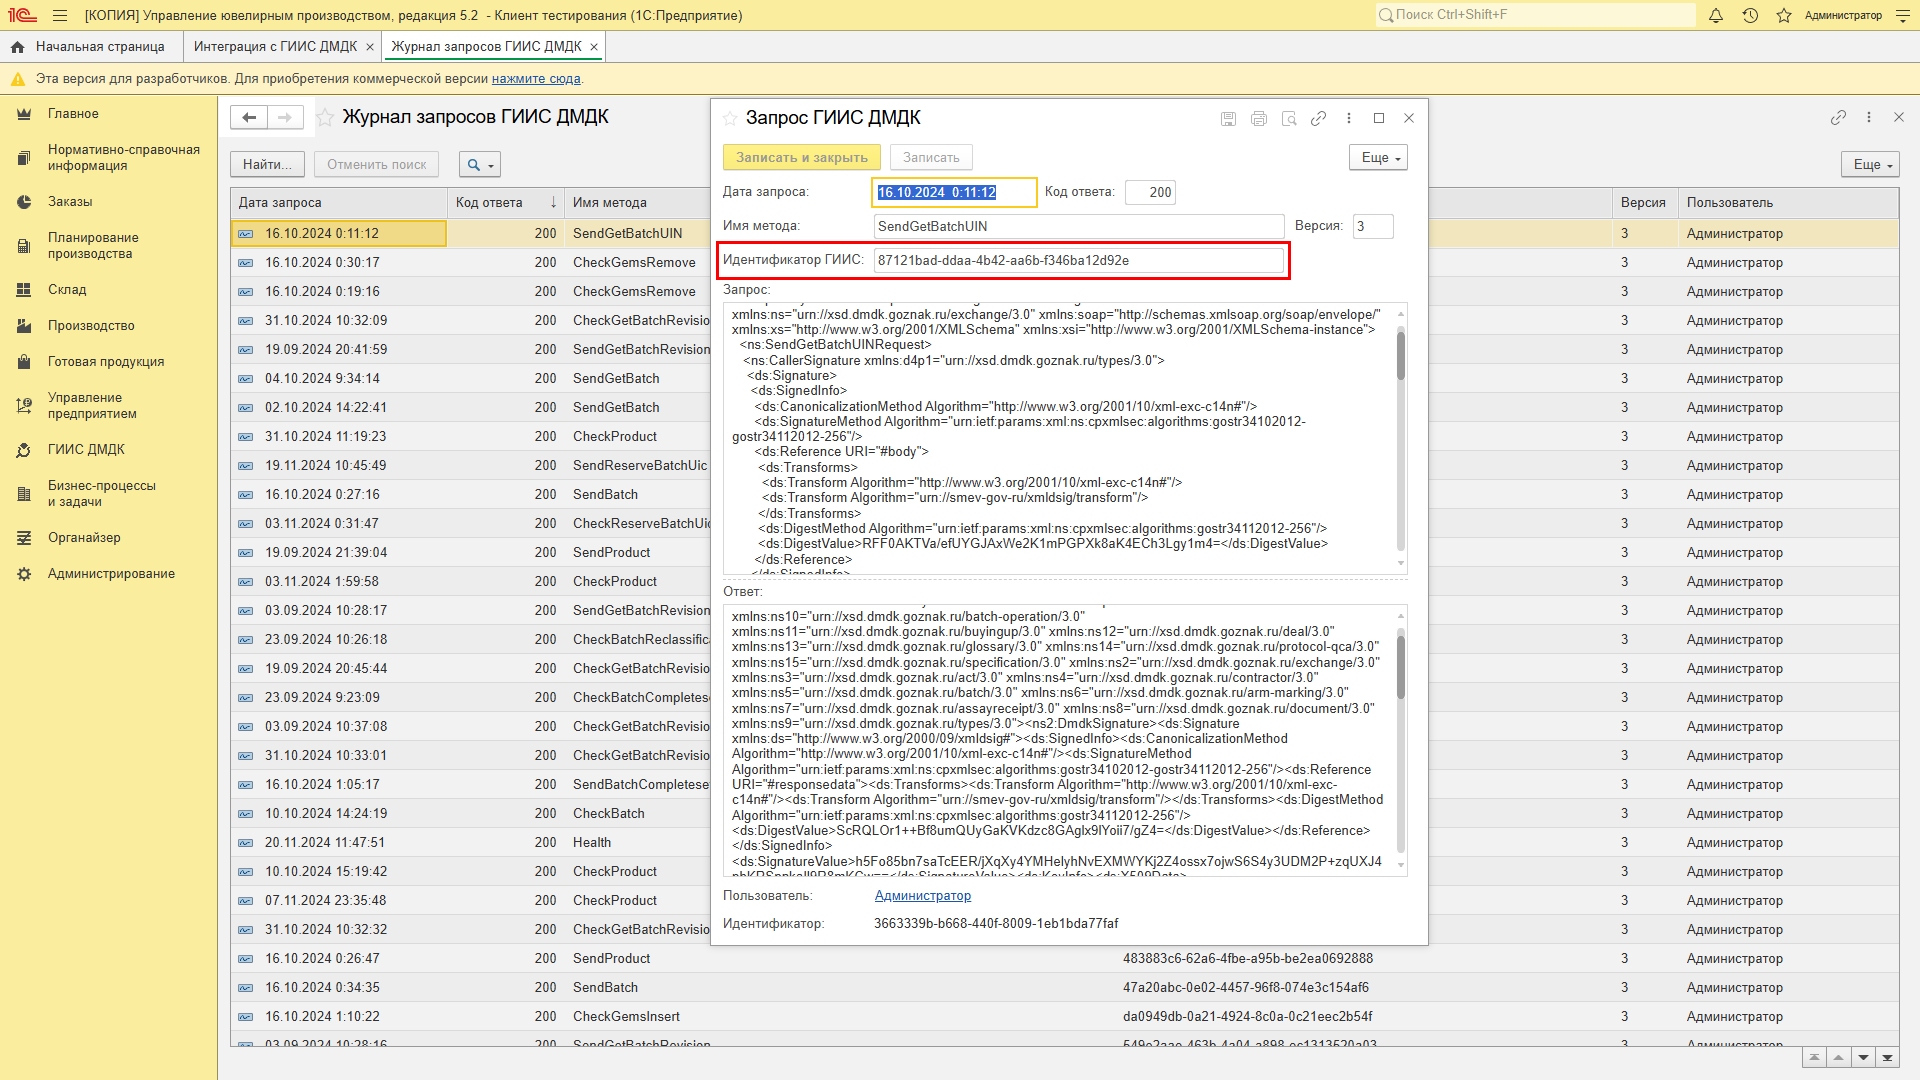Open history clock icon in title bar

[1750, 15]
